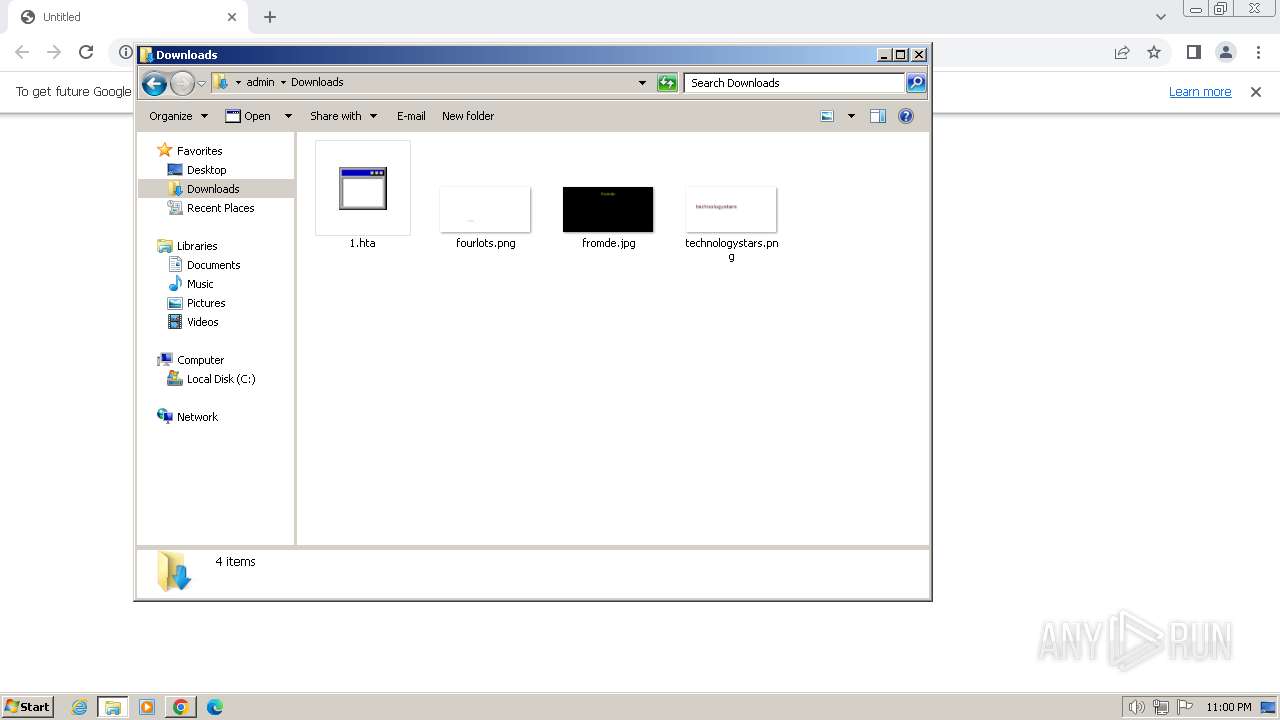The image size is (1280, 720).
Task: Click the Windows Start button
Action: [28, 706]
